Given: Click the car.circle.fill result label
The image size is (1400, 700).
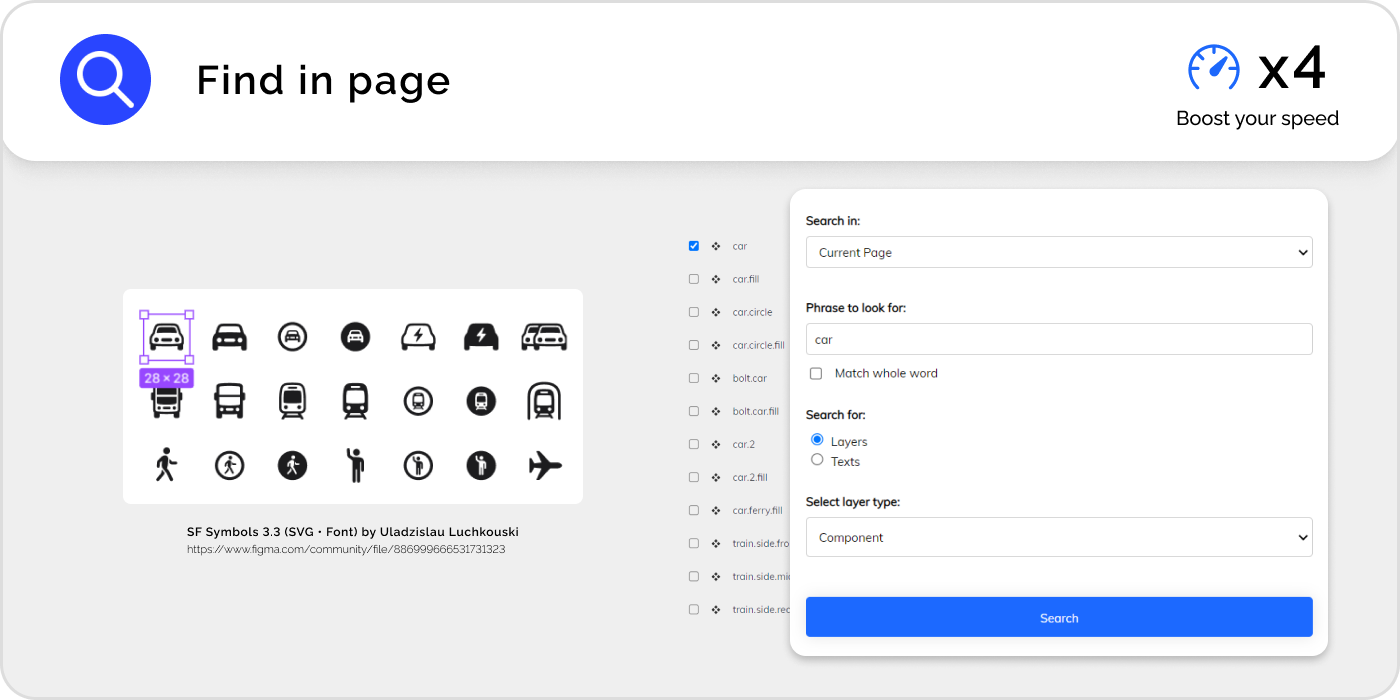Looking at the screenshot, I should point(758,345).
